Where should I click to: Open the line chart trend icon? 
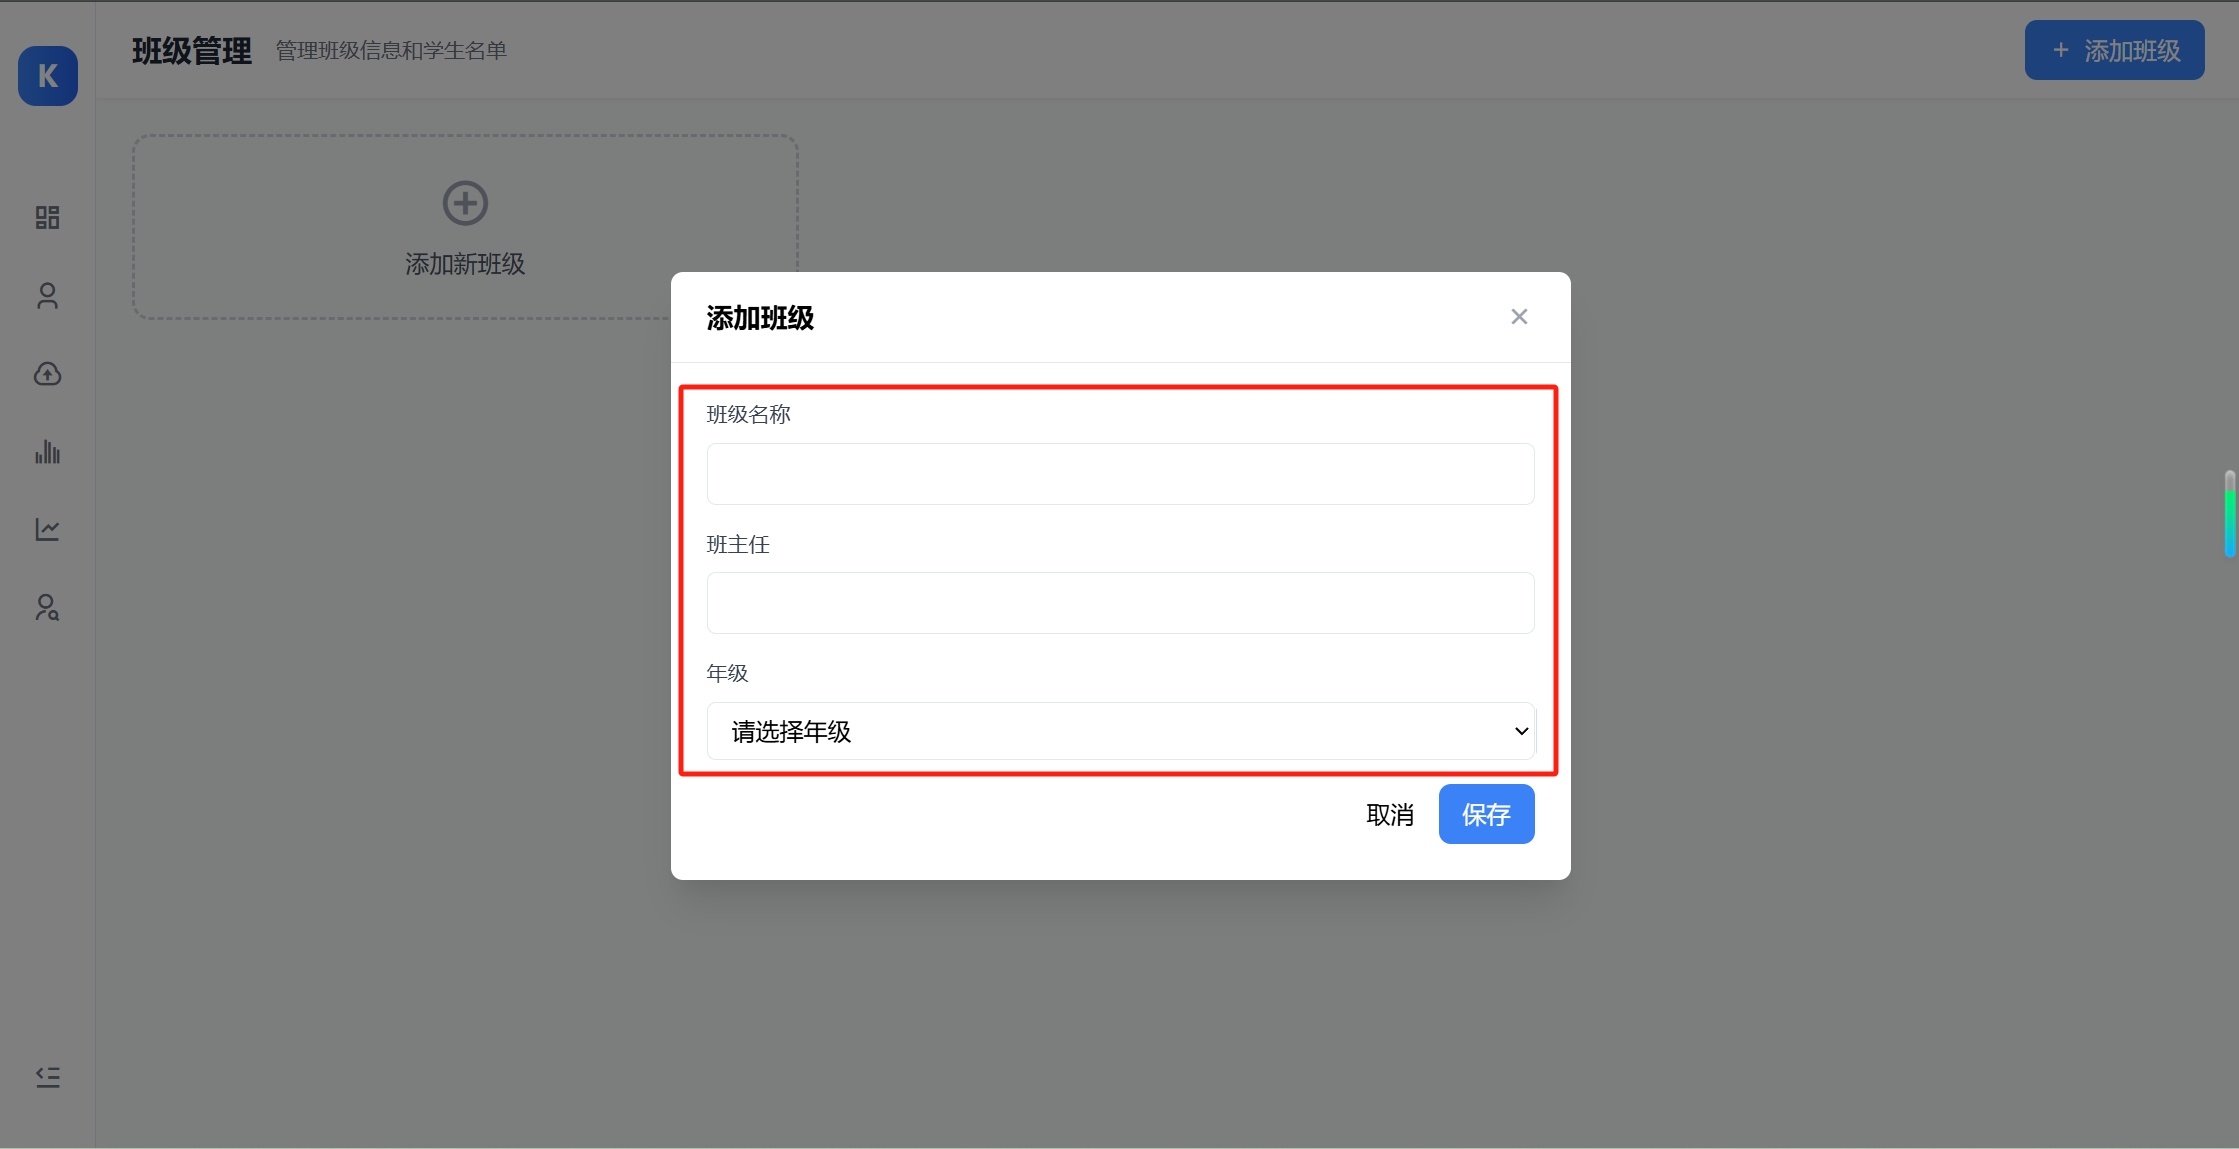(x=48, y=529)
